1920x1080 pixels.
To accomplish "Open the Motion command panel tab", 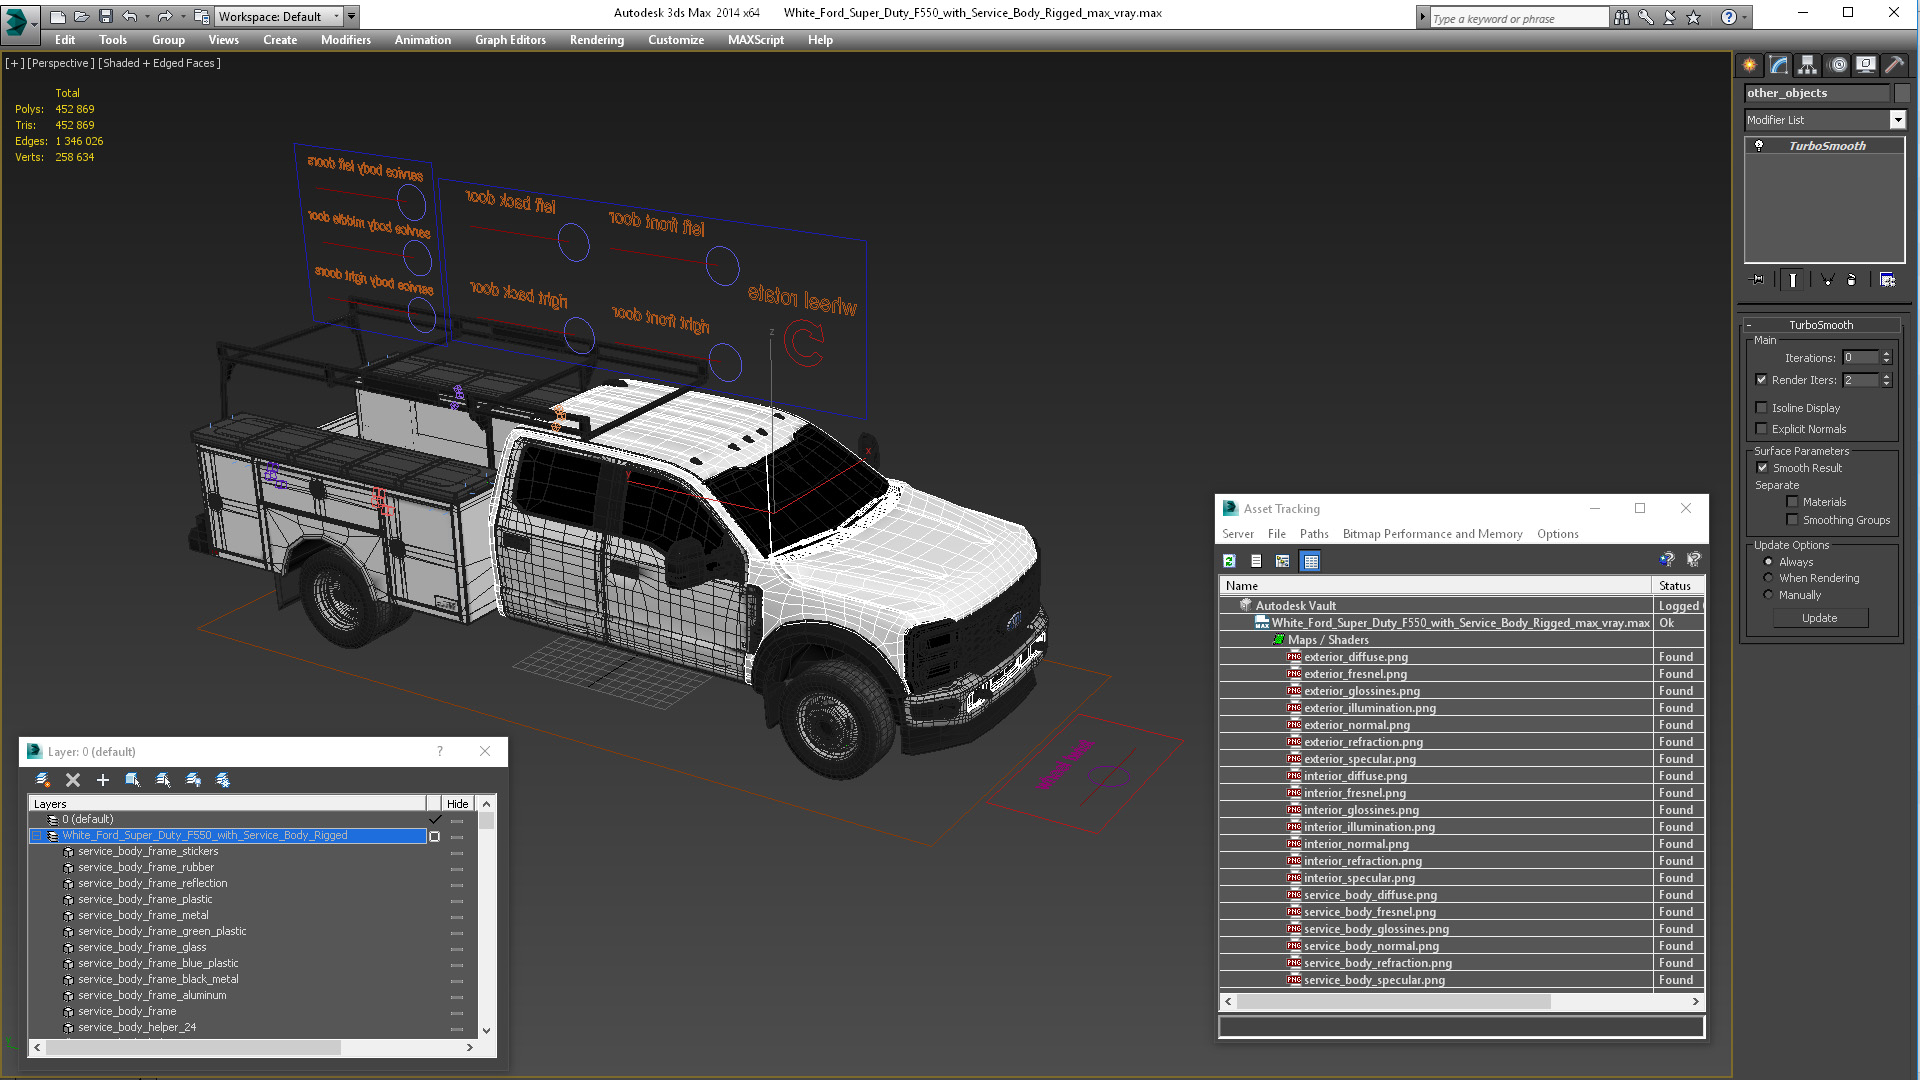I will tap(1837, 65).
